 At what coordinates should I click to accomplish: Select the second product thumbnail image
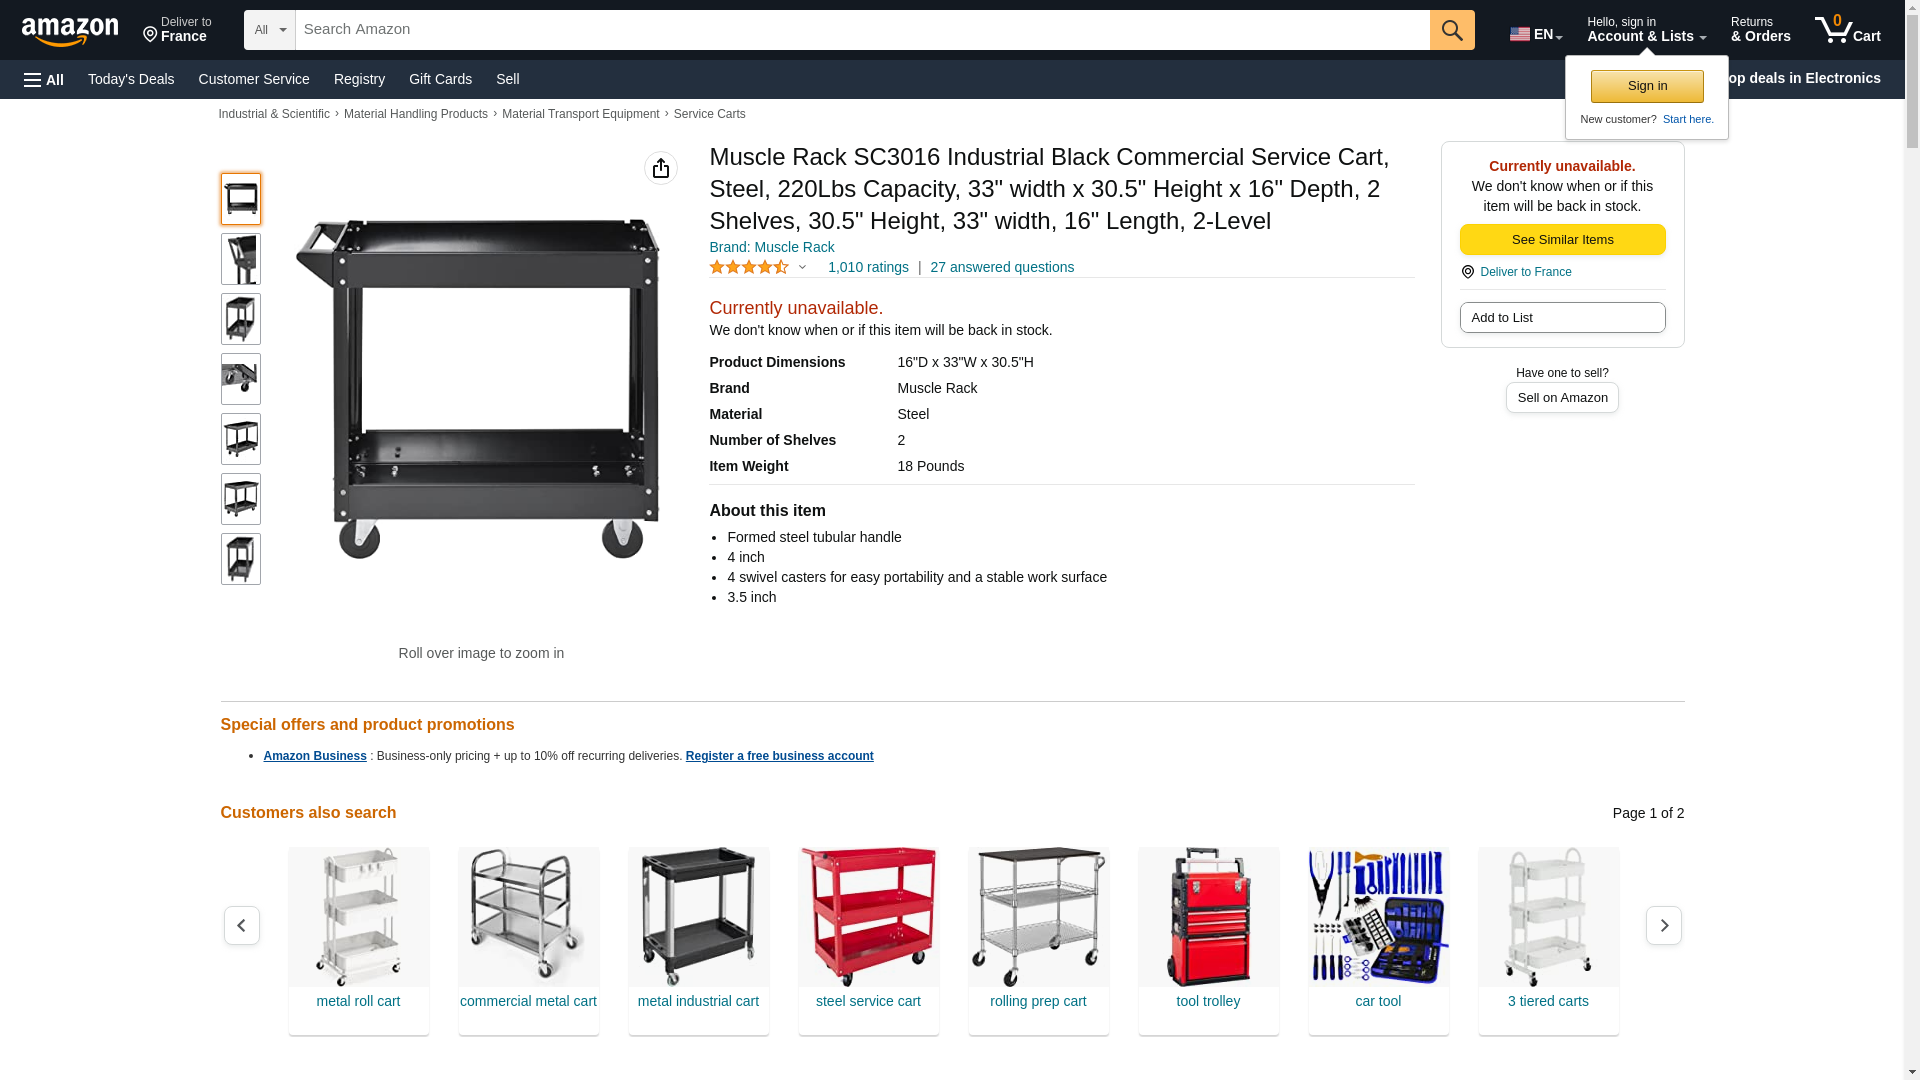(x=241, y=259)
